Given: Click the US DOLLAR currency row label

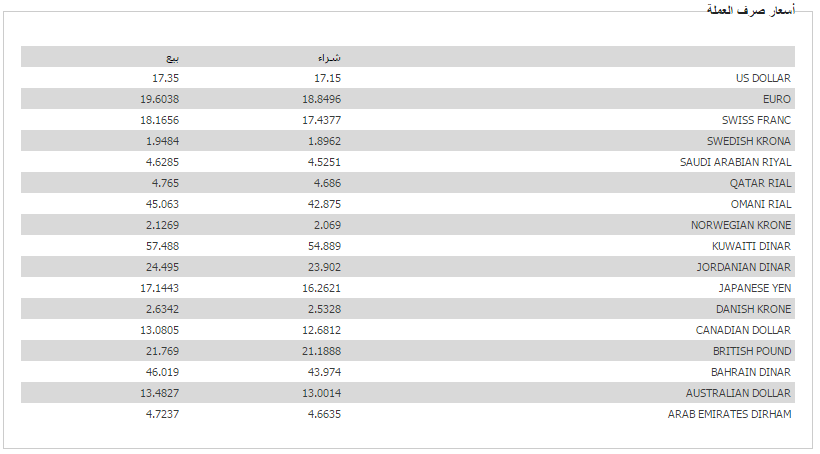Looking at the screenshot, I should [763, 78].
